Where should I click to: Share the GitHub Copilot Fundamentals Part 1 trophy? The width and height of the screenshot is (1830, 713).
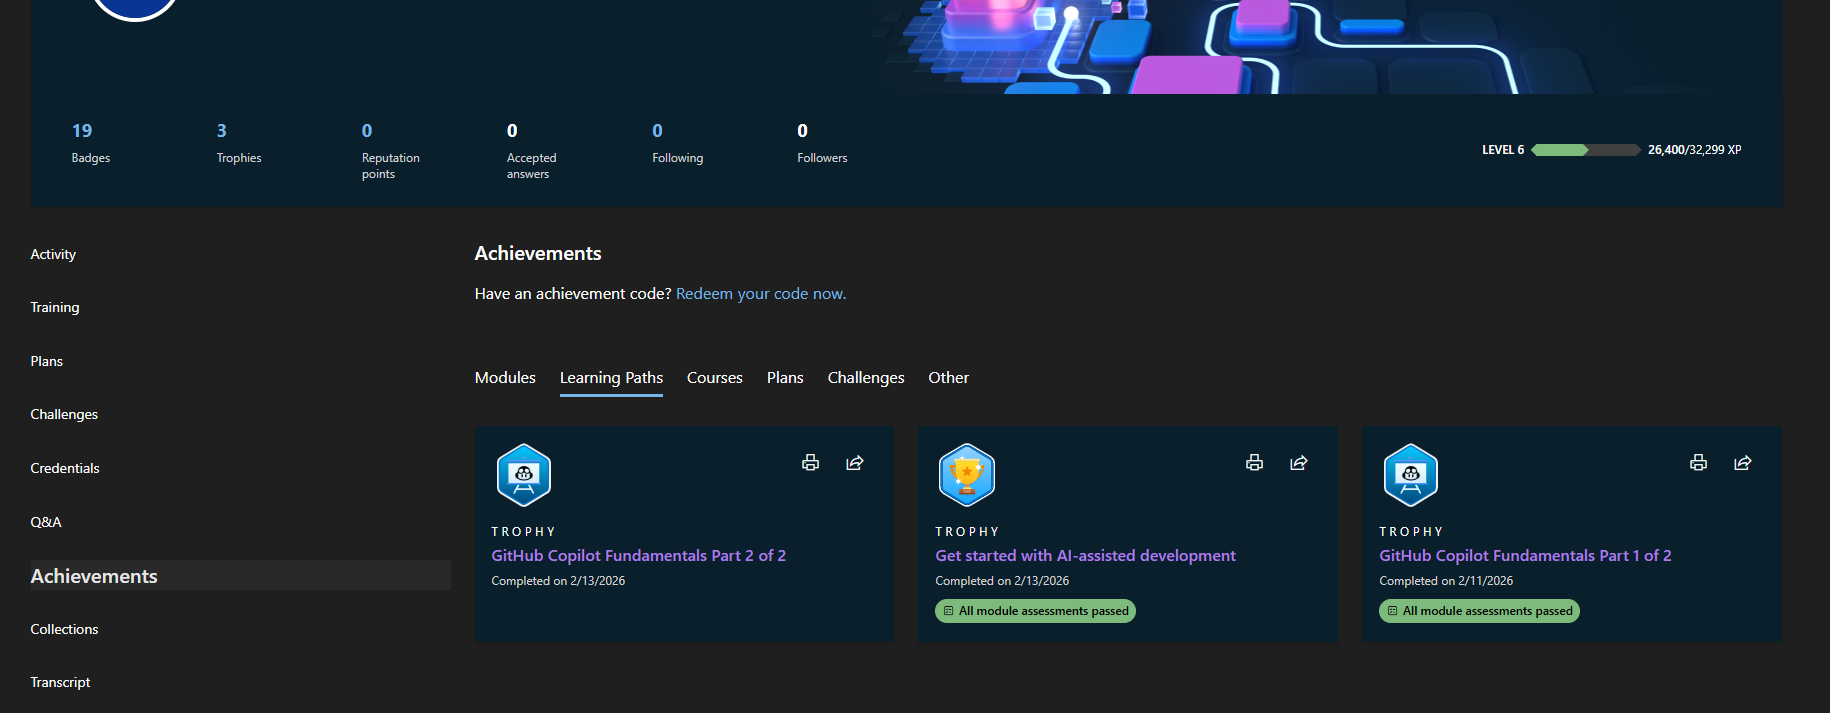[x=1743, y=462]
